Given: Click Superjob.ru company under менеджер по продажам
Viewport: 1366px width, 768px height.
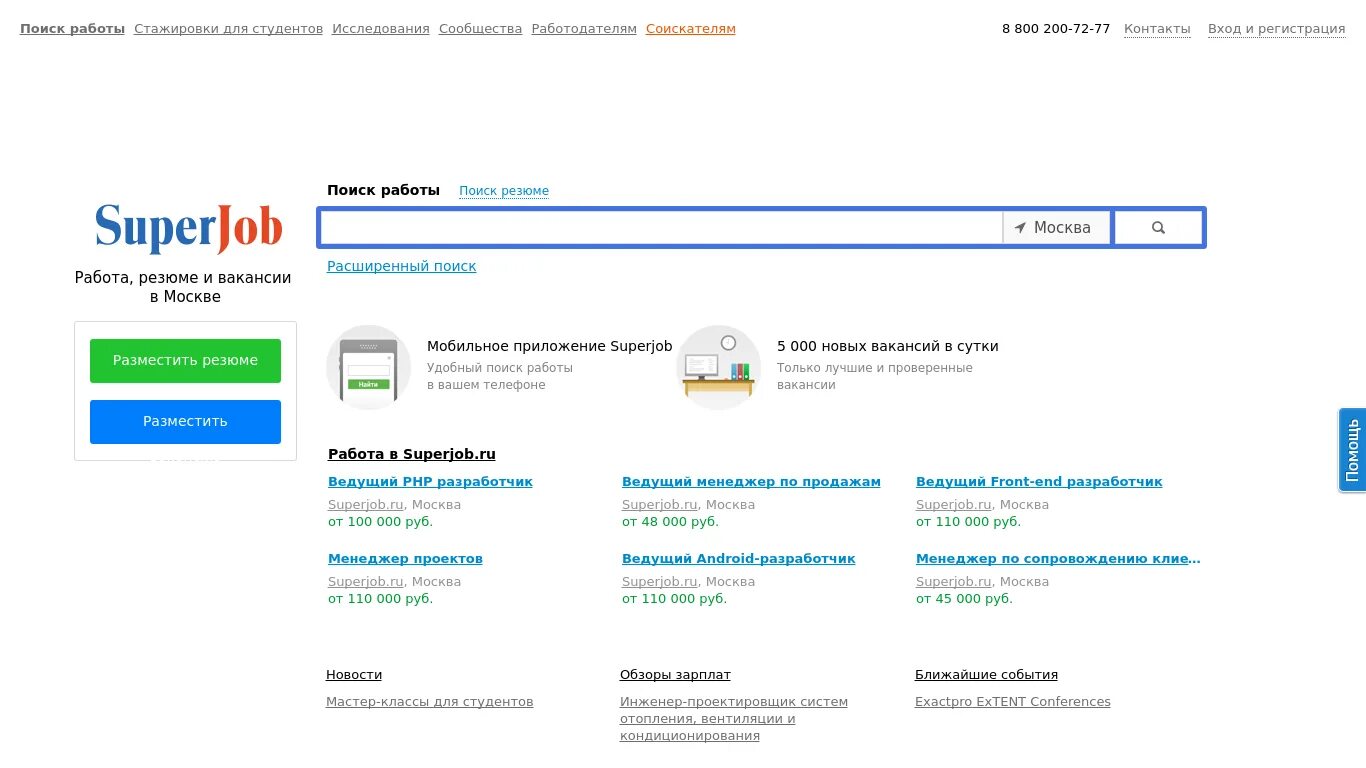Looking at the screenshot, I should pos(660,505).
